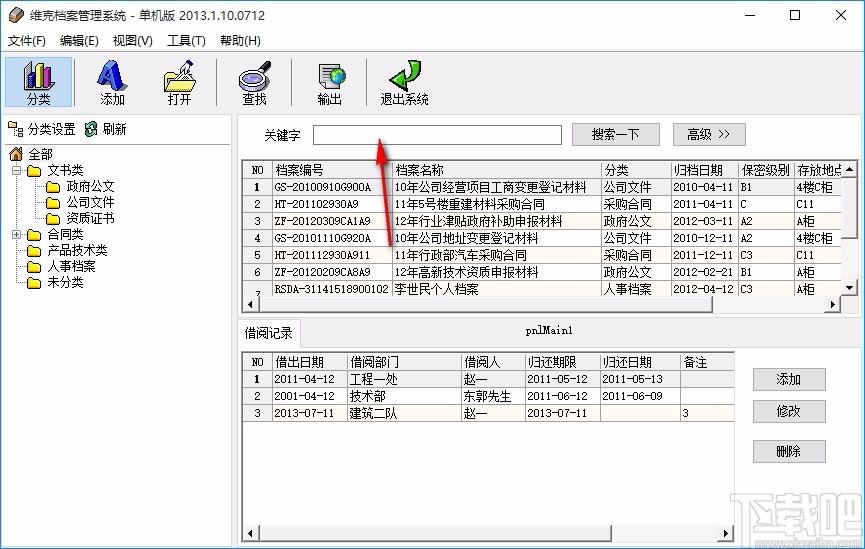Click the 删除 button
865x549 pixels.
pos(789,451)
